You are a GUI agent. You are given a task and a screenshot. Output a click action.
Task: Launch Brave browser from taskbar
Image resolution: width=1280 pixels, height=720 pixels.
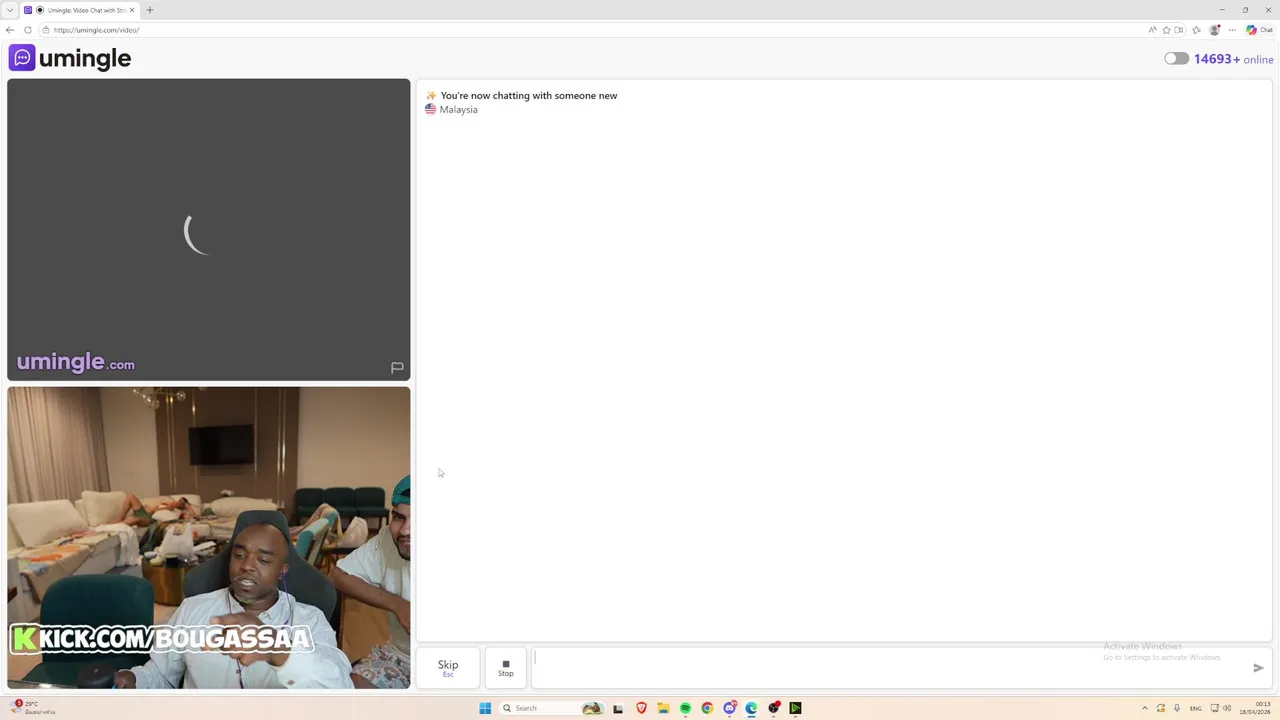(641, 708)
